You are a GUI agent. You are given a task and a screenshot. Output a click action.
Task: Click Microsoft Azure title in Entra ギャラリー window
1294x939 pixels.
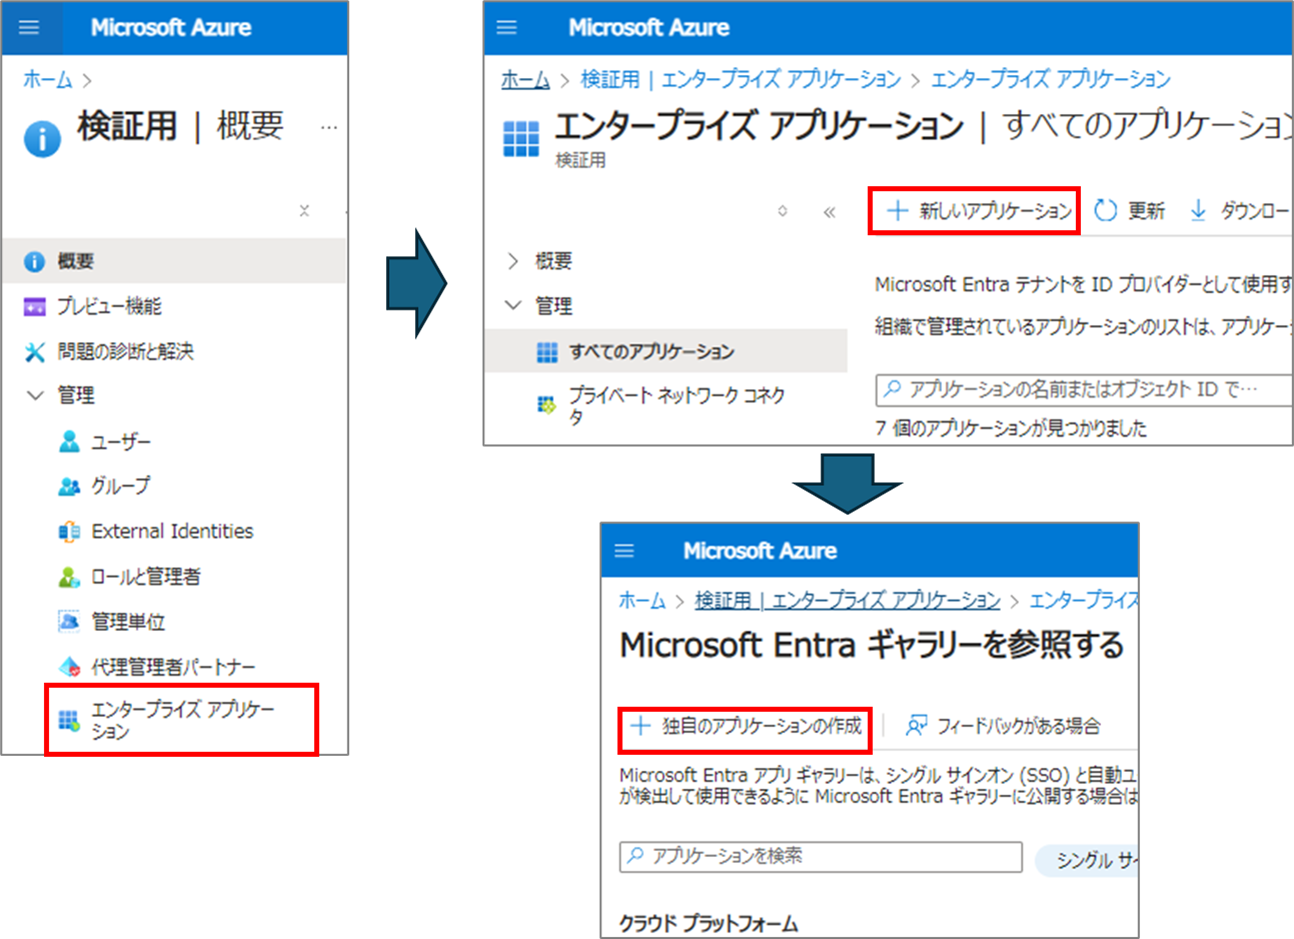click(x=760, y=550)
